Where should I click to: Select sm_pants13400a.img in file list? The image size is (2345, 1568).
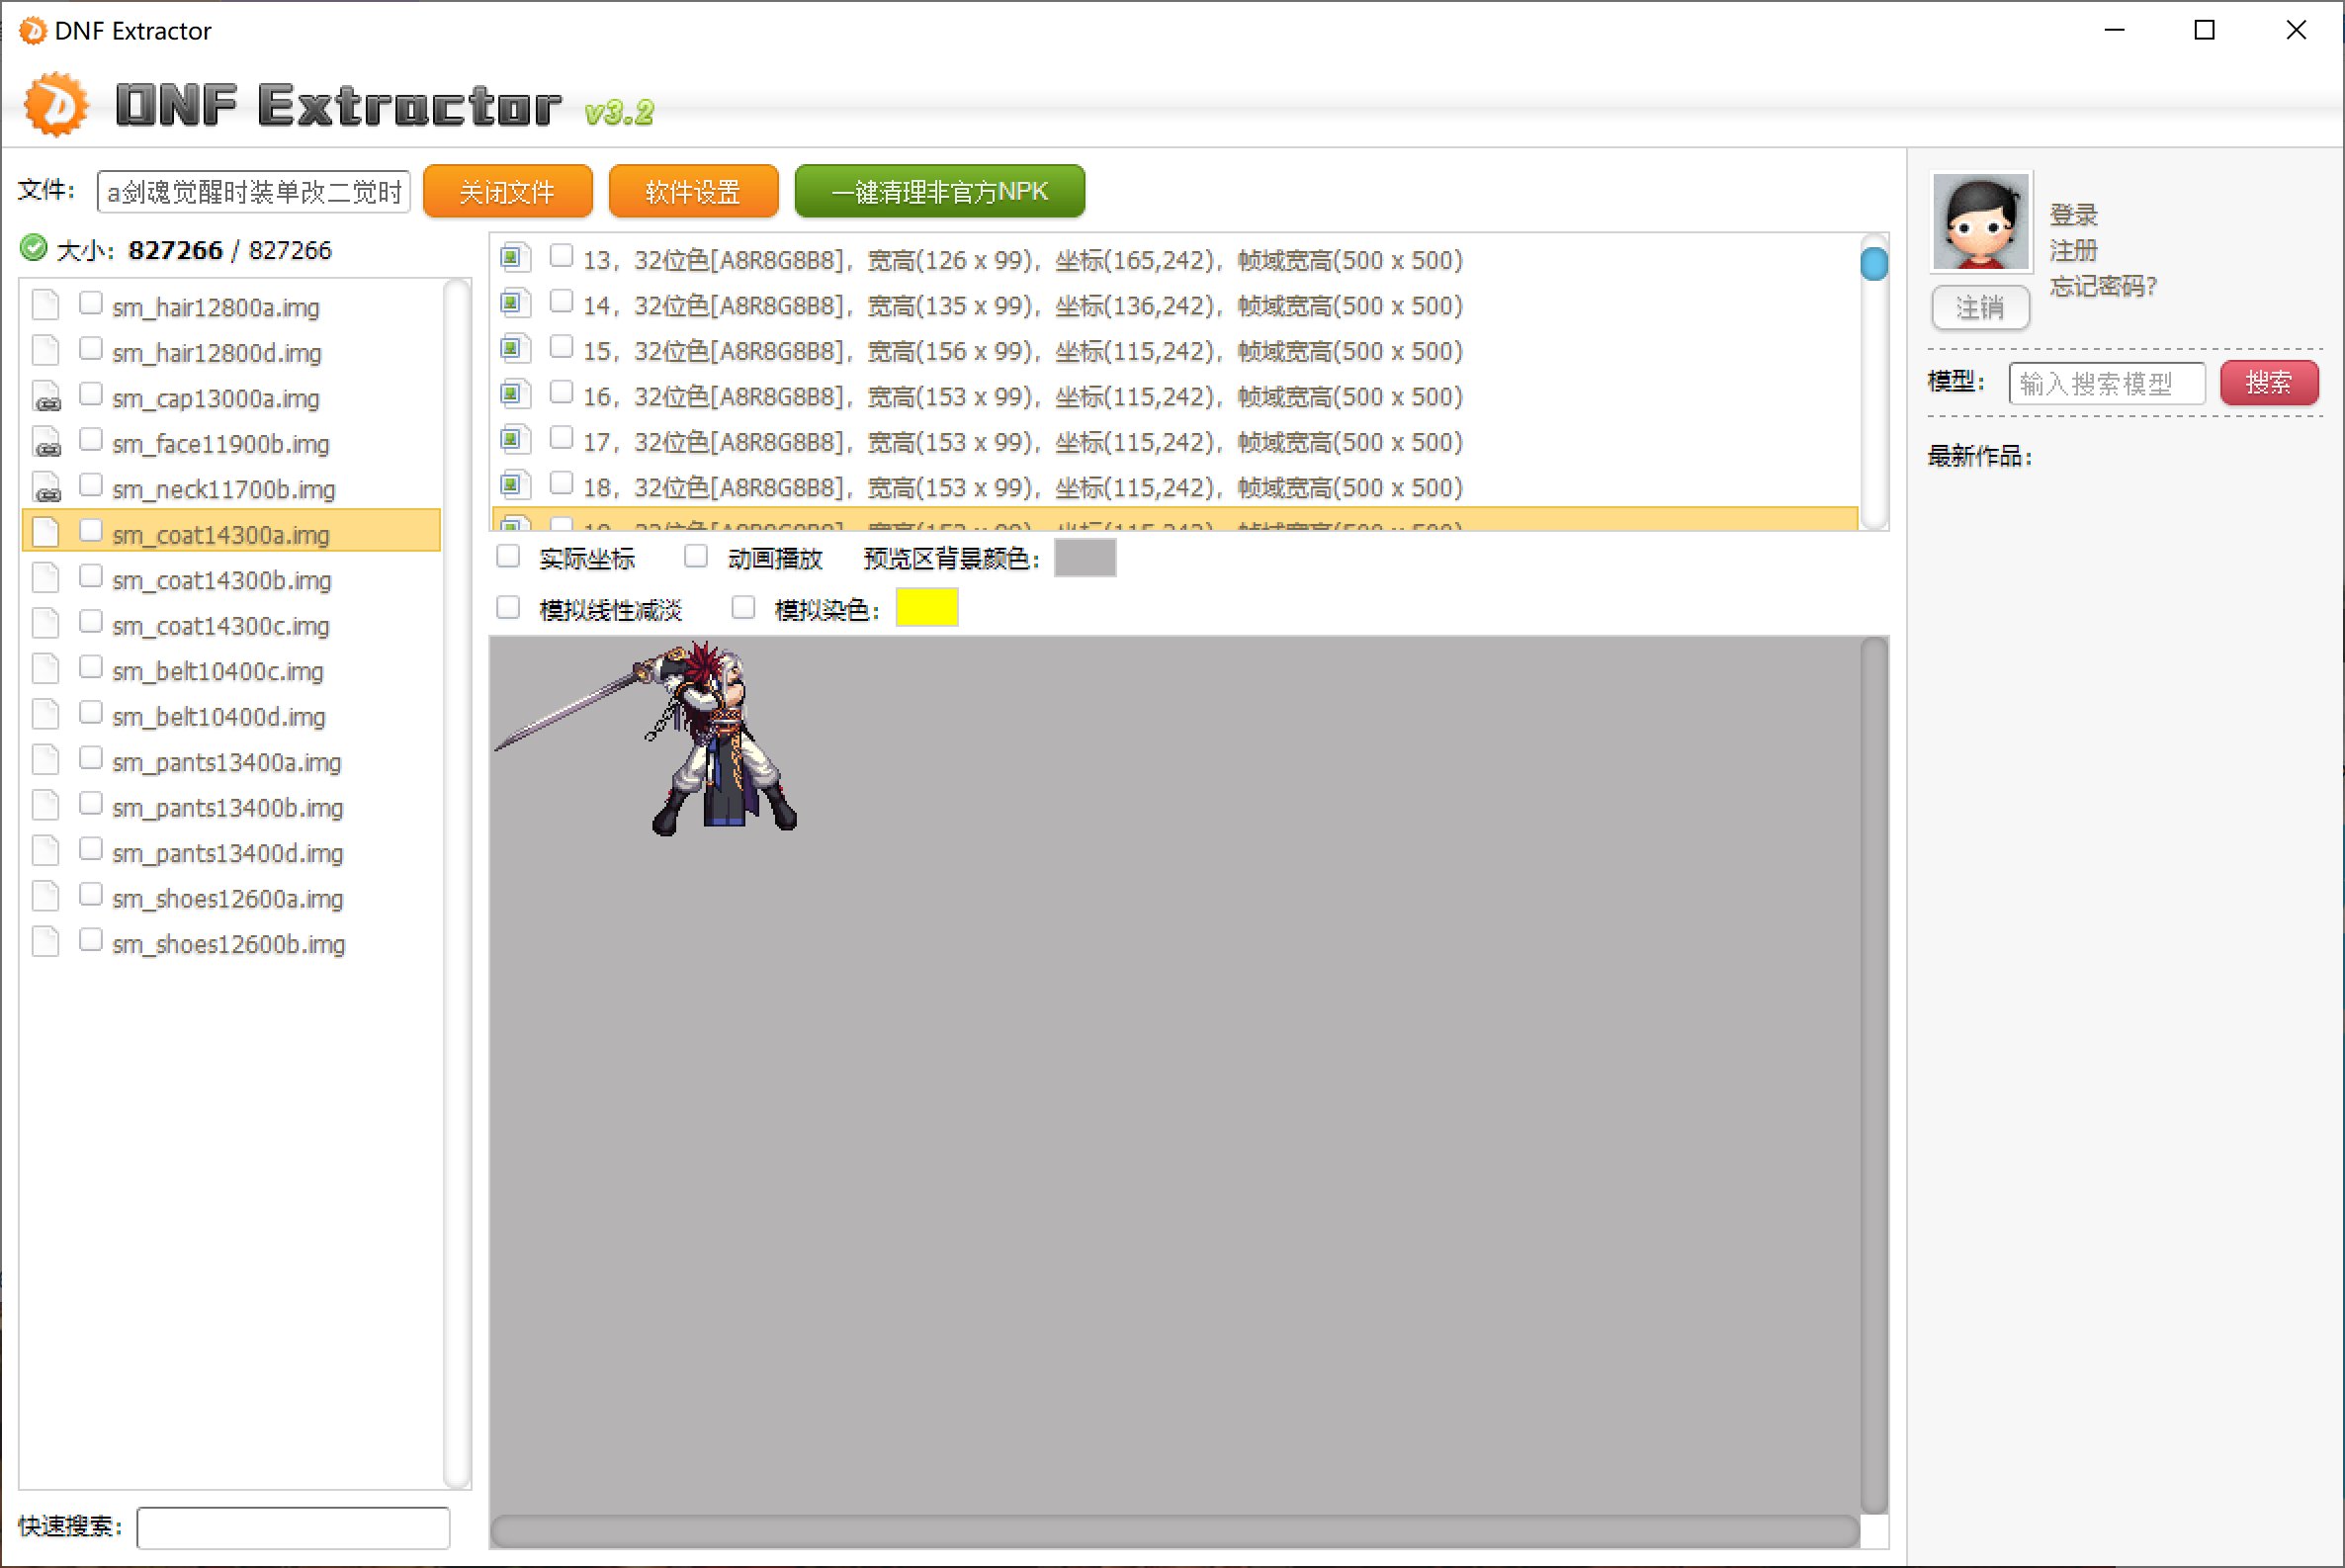click(226, 762)
